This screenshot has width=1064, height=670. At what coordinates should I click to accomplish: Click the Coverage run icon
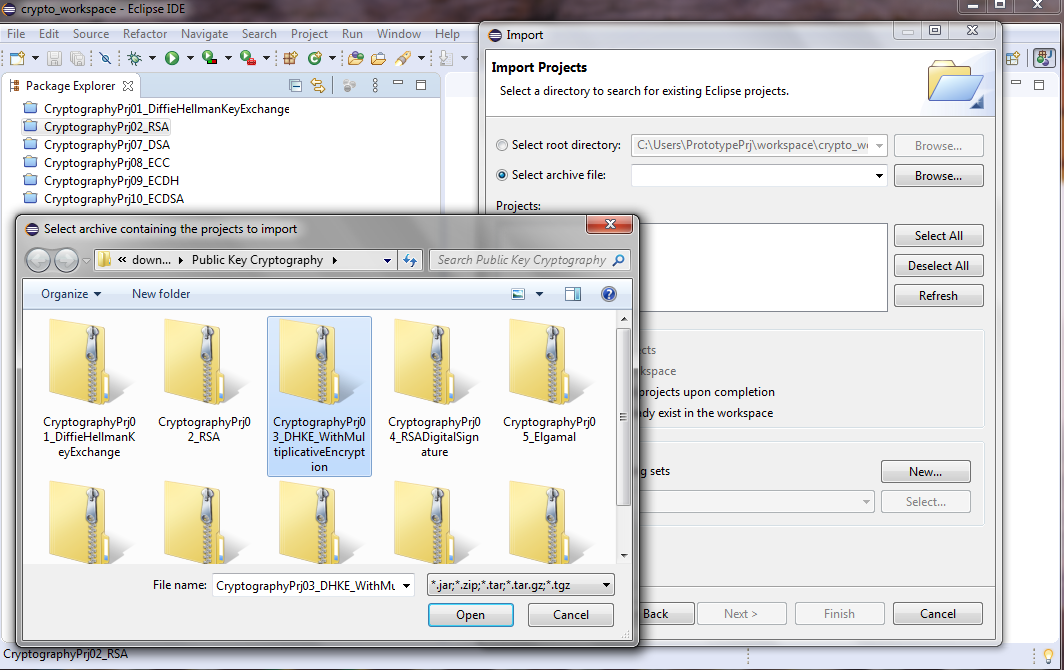point(207,57)
